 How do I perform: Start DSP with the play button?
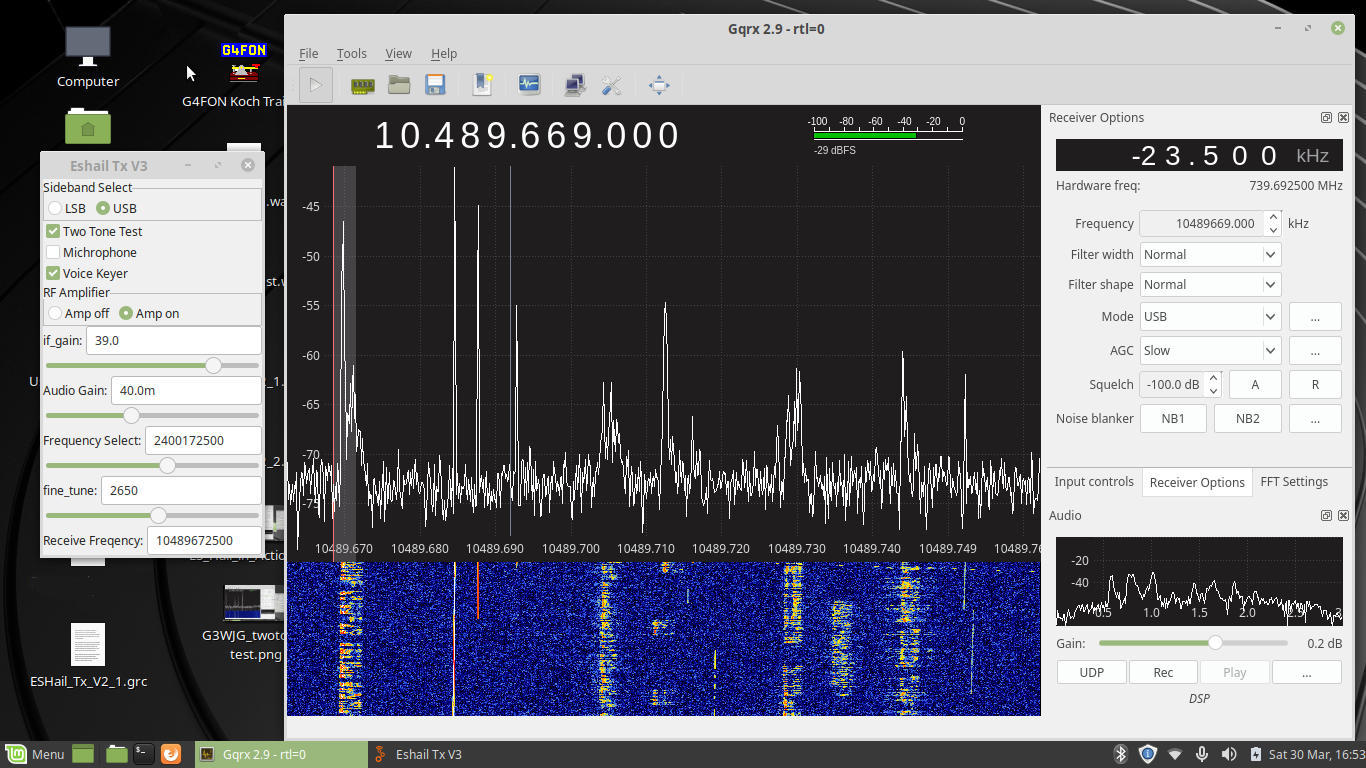tap(315, 85)
